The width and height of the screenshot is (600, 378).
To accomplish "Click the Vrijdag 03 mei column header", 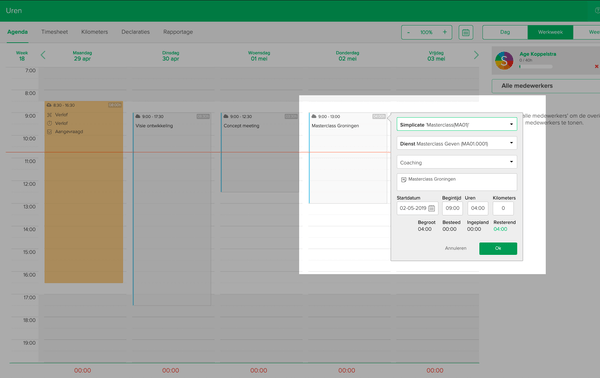I will click(x=436, y=56).
